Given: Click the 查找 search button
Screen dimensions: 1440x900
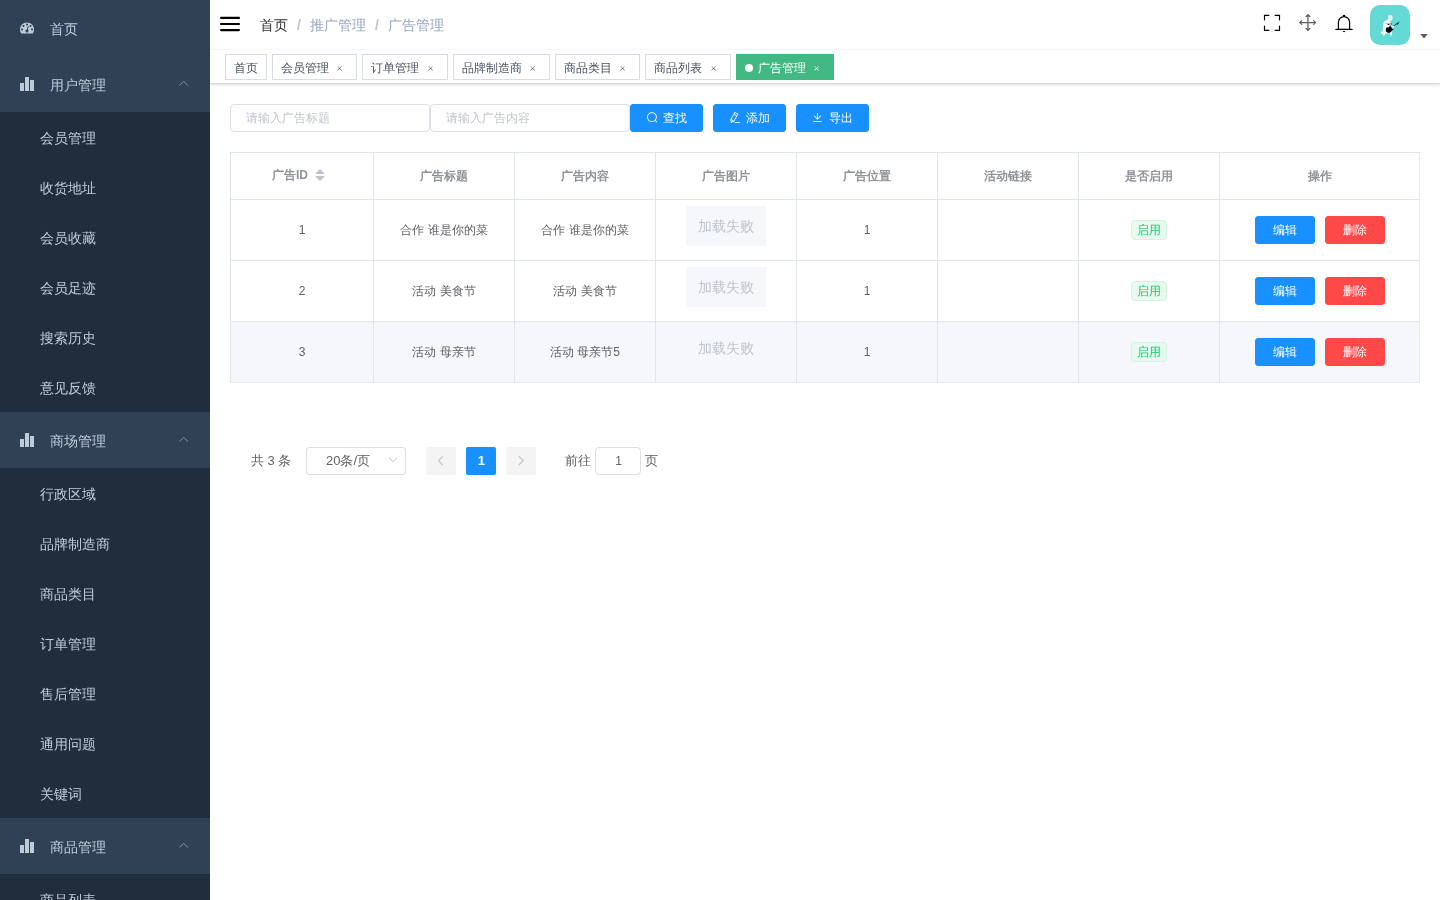Looking at the screenshot, I should pos(666,118).
